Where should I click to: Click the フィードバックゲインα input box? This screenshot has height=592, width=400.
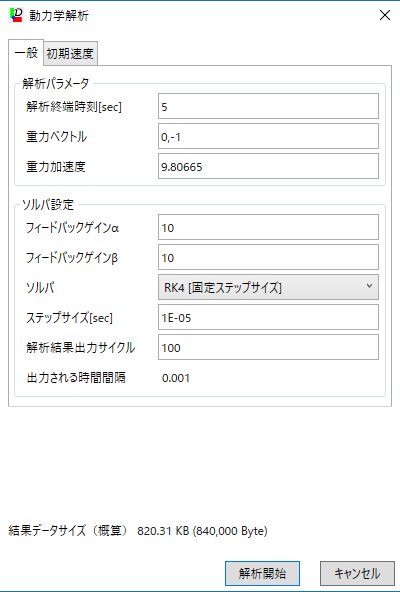pyautogui.click(x=268, y=227)
